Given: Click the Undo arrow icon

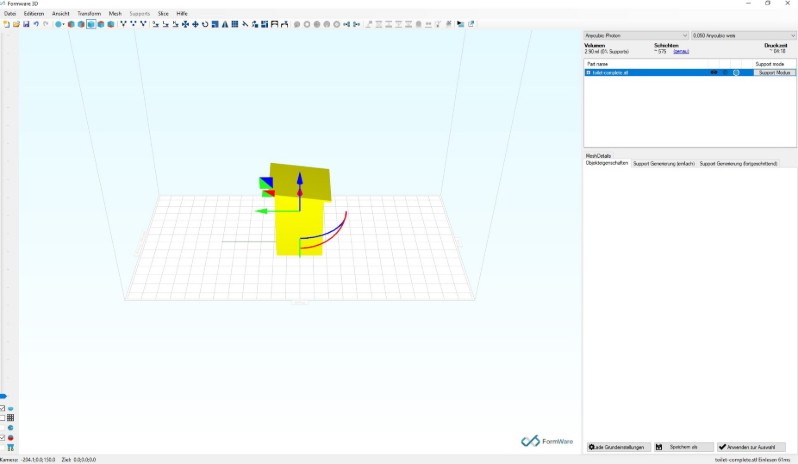Looking at the screenshot, I should pos(36,24).
